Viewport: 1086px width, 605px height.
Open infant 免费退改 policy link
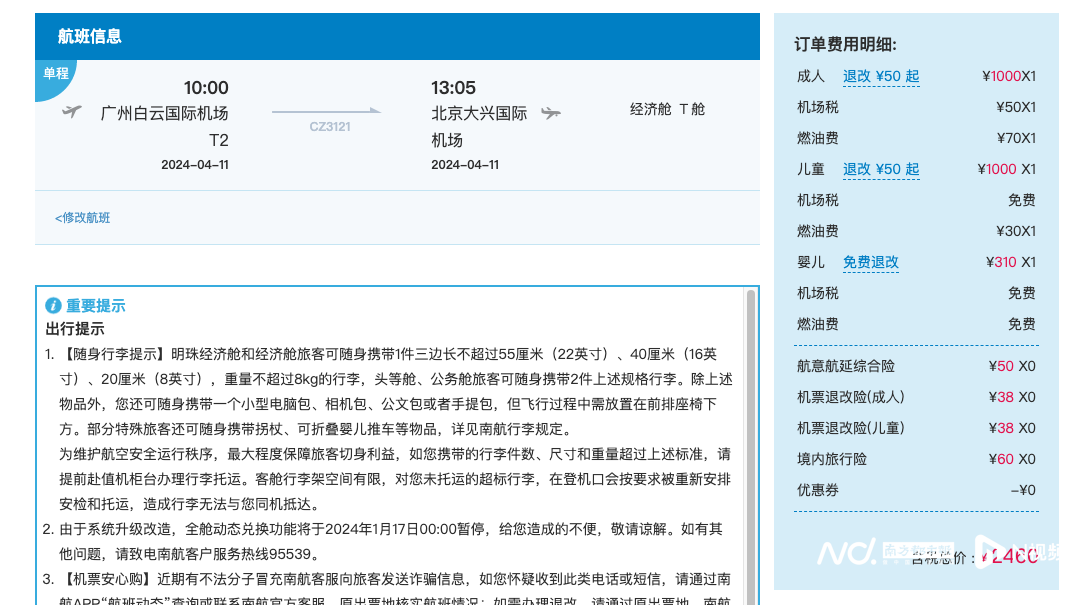pyautogui.click(x=870, y=262)
